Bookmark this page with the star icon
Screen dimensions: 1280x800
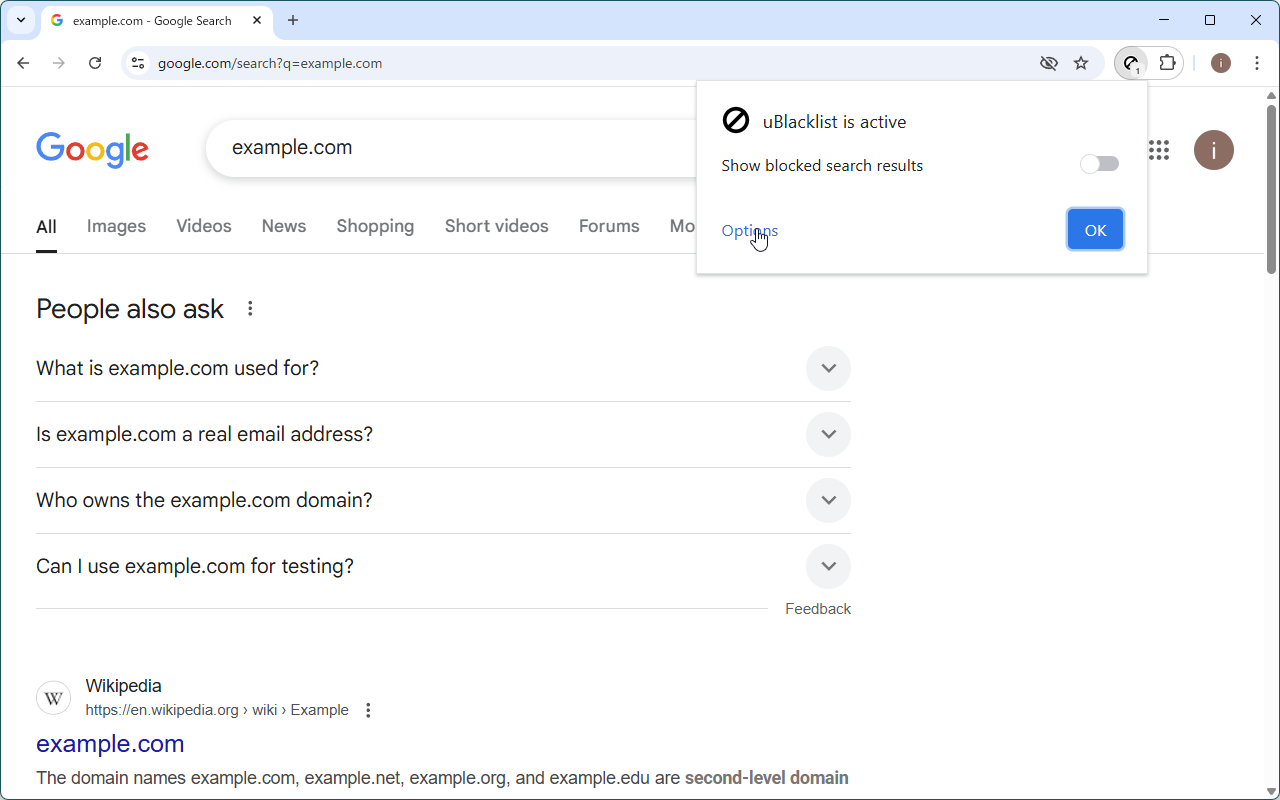click(x=1081, y=63)
